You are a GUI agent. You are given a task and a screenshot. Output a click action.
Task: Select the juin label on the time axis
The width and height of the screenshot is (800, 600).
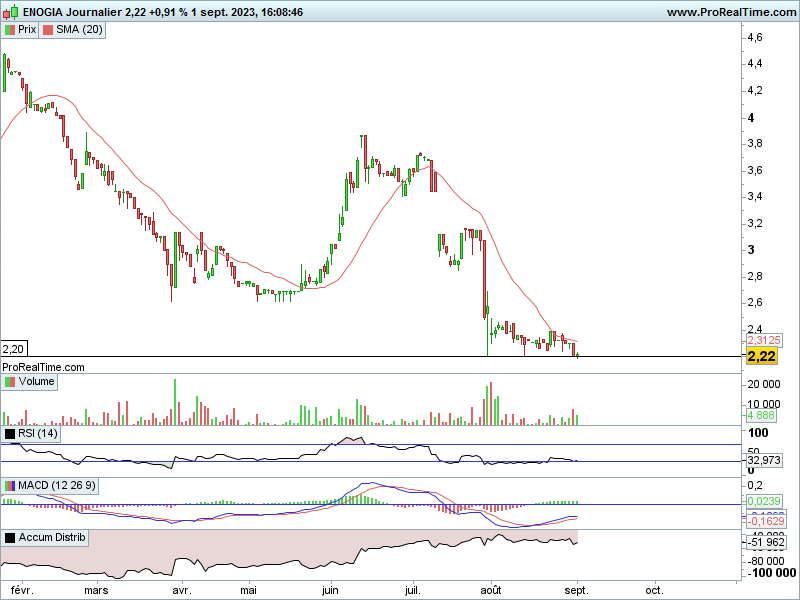331,590
